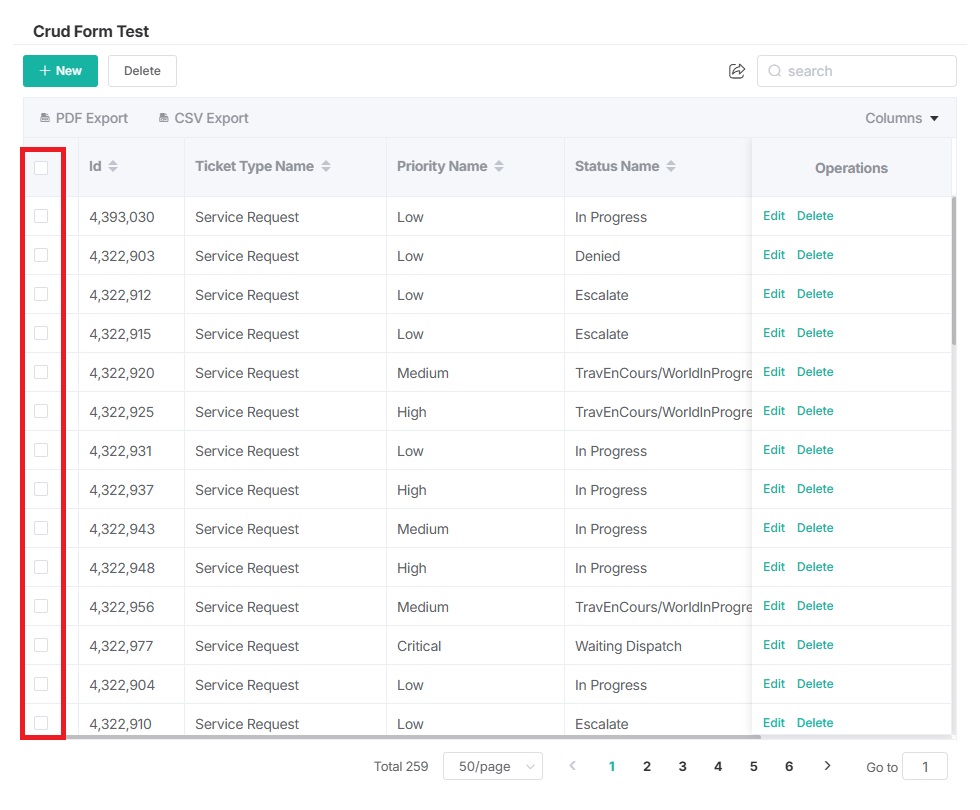The width and height of the screenshot is (980, 810).
Task: Check the row for ticket 4,393,030
Action: point(41,216)
